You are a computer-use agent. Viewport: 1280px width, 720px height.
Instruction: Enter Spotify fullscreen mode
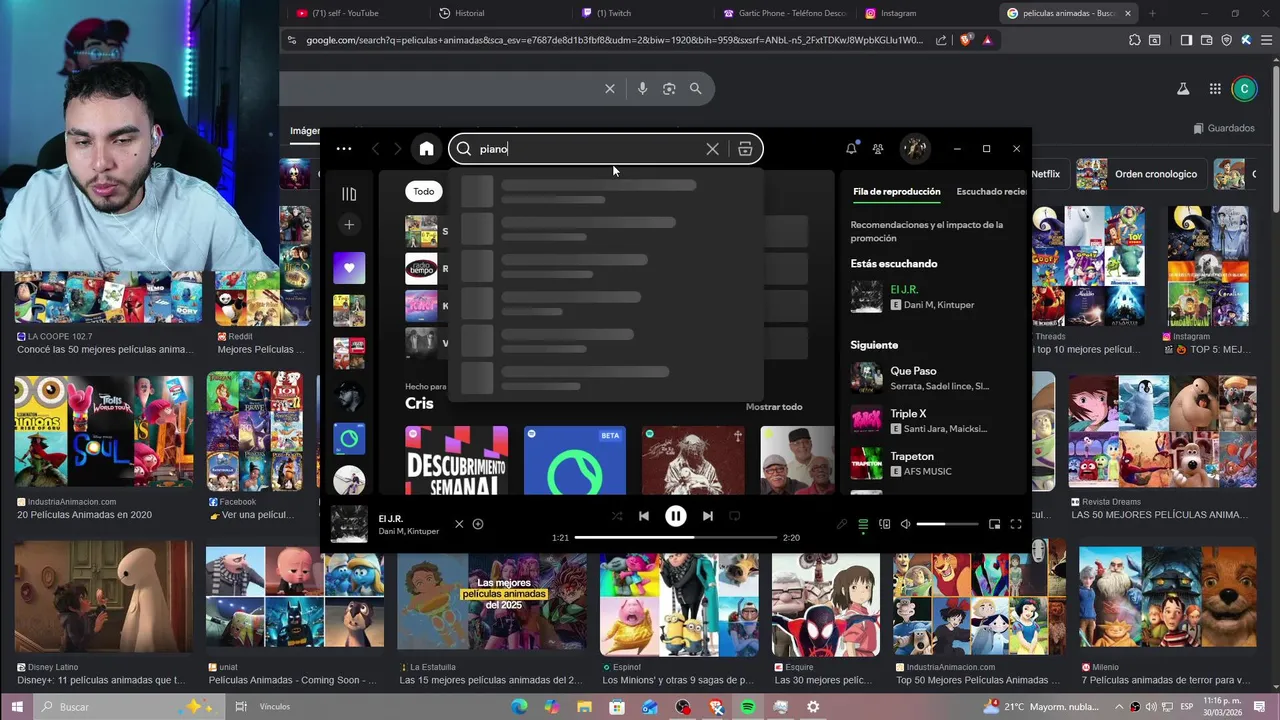point(1016,524)
